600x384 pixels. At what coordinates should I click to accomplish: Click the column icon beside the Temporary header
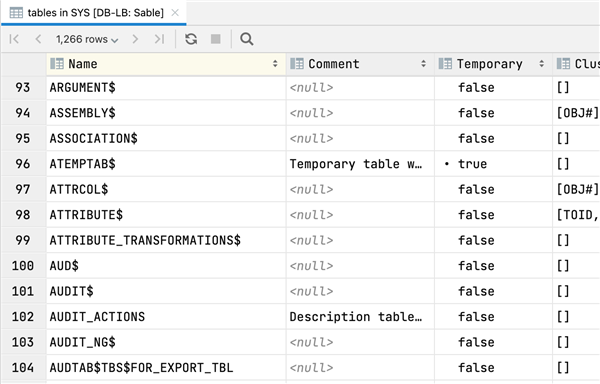click(445, 63)
